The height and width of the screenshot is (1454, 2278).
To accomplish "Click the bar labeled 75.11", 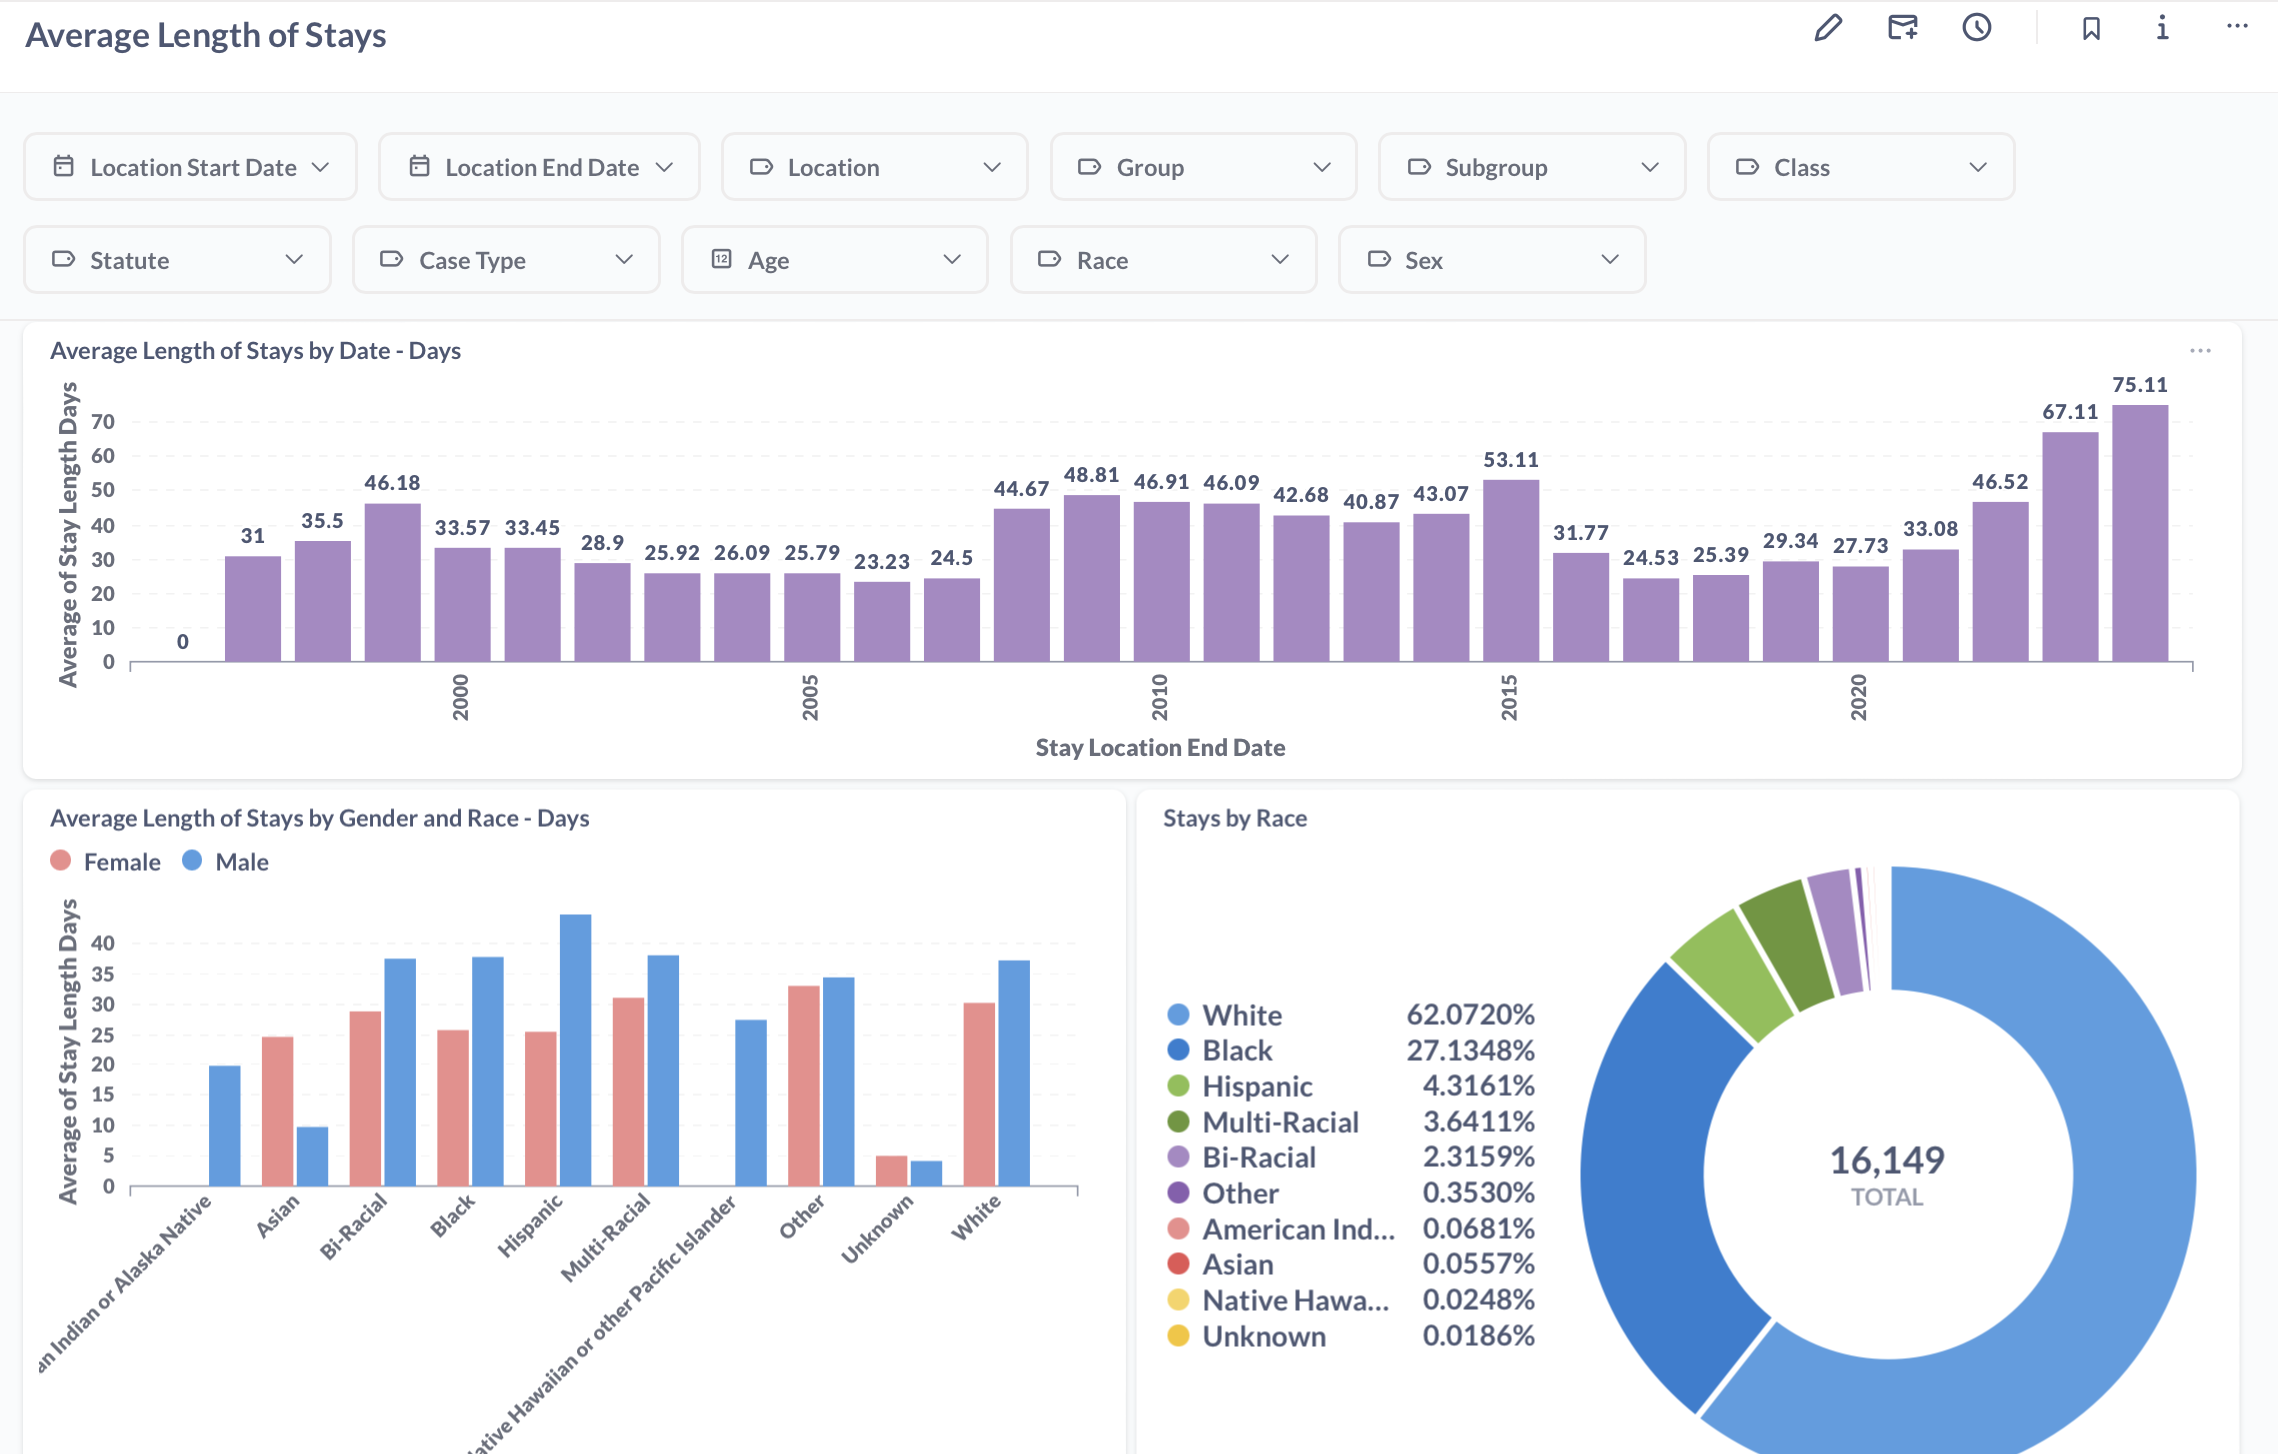I will point(2139,533).
